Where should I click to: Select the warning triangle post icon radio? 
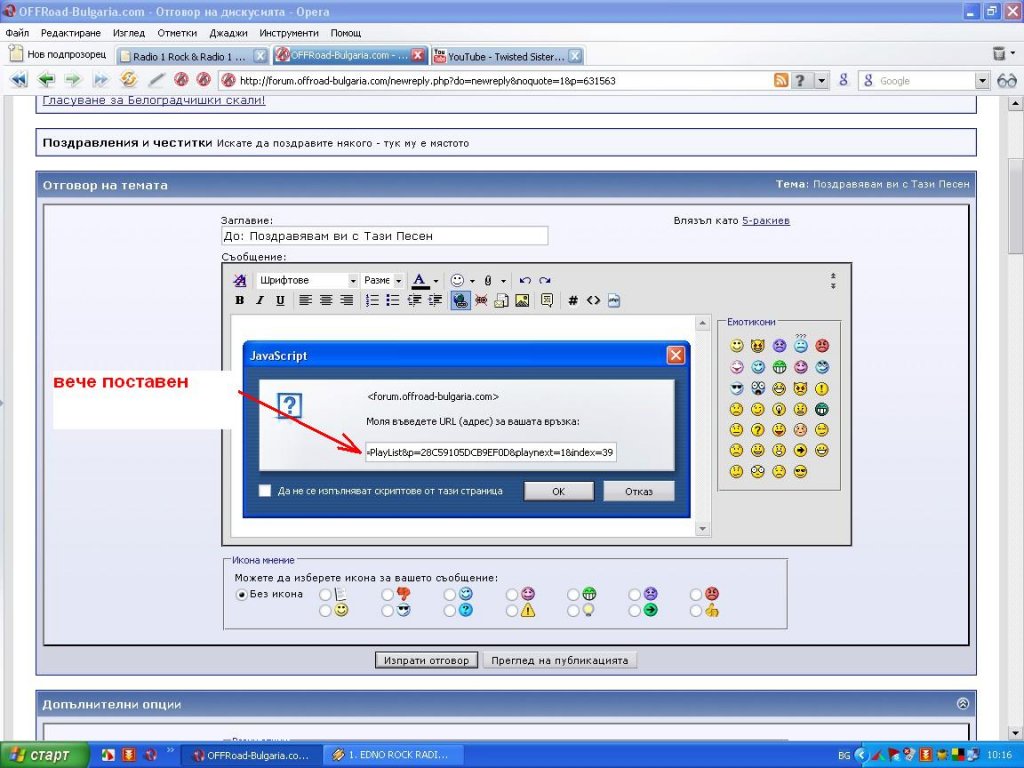tap(511, 611)
